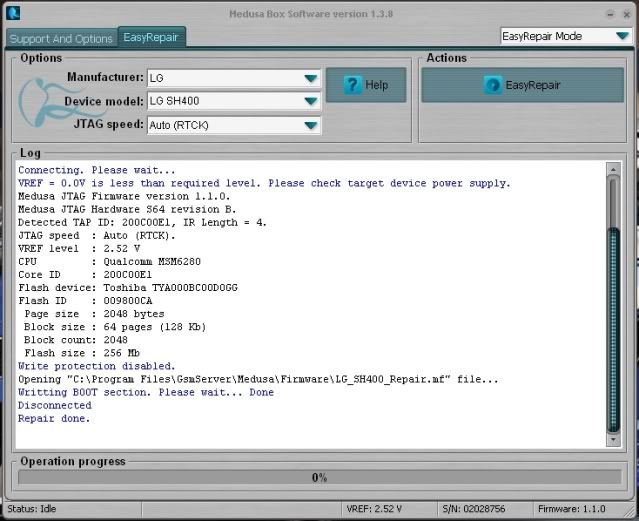Click the log scrollbar down arrow
639x521 pixels.
[613, 439]
